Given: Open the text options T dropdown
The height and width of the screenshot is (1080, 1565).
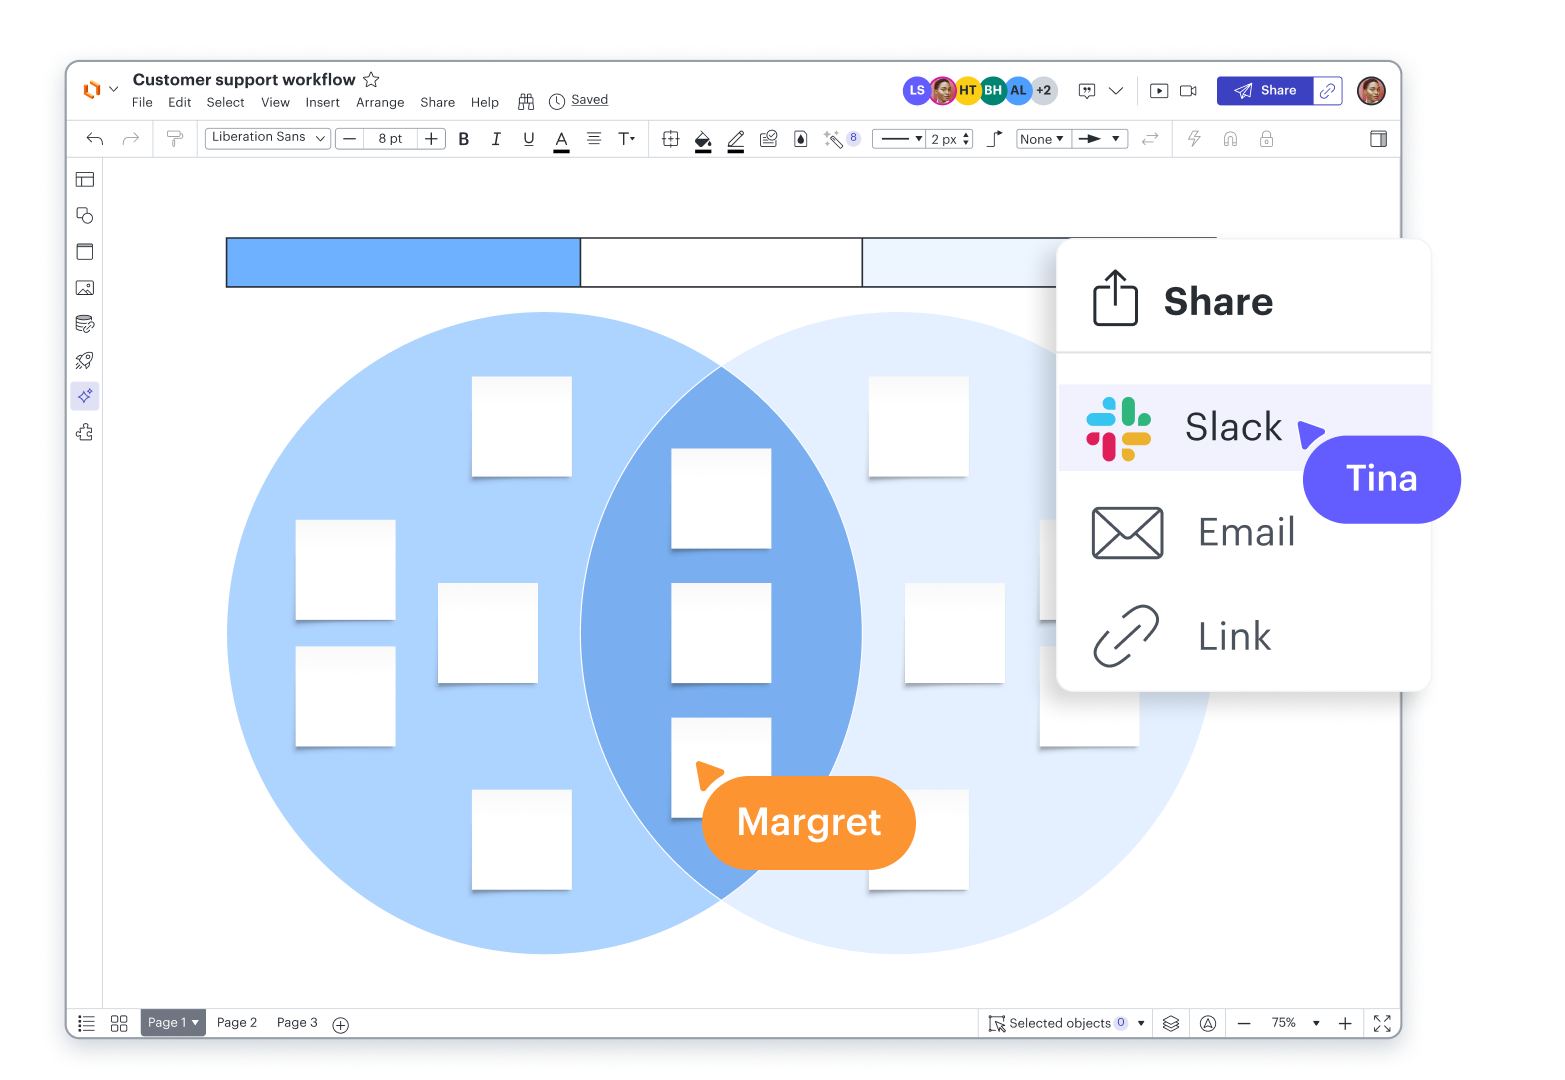Looking at the screenshot, I should click(627, 139).
